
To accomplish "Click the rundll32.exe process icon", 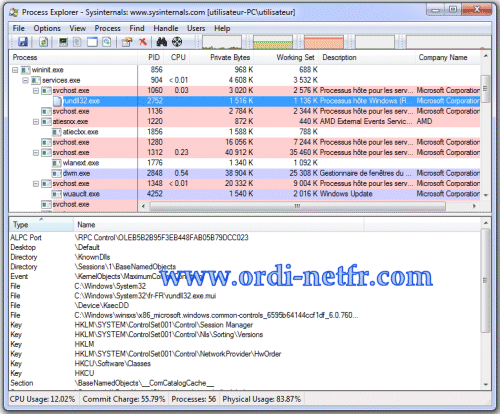I will coord(58,101).
